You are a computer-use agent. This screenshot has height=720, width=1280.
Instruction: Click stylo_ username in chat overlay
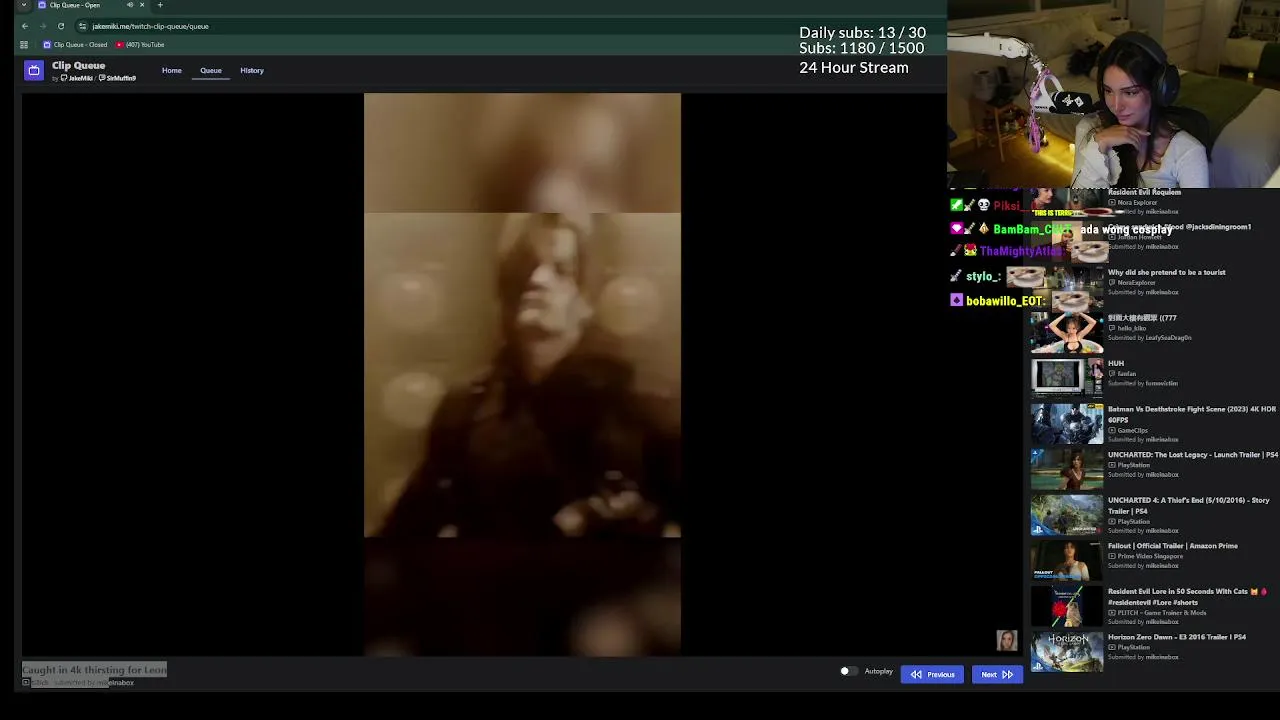[x=983, y=276]
